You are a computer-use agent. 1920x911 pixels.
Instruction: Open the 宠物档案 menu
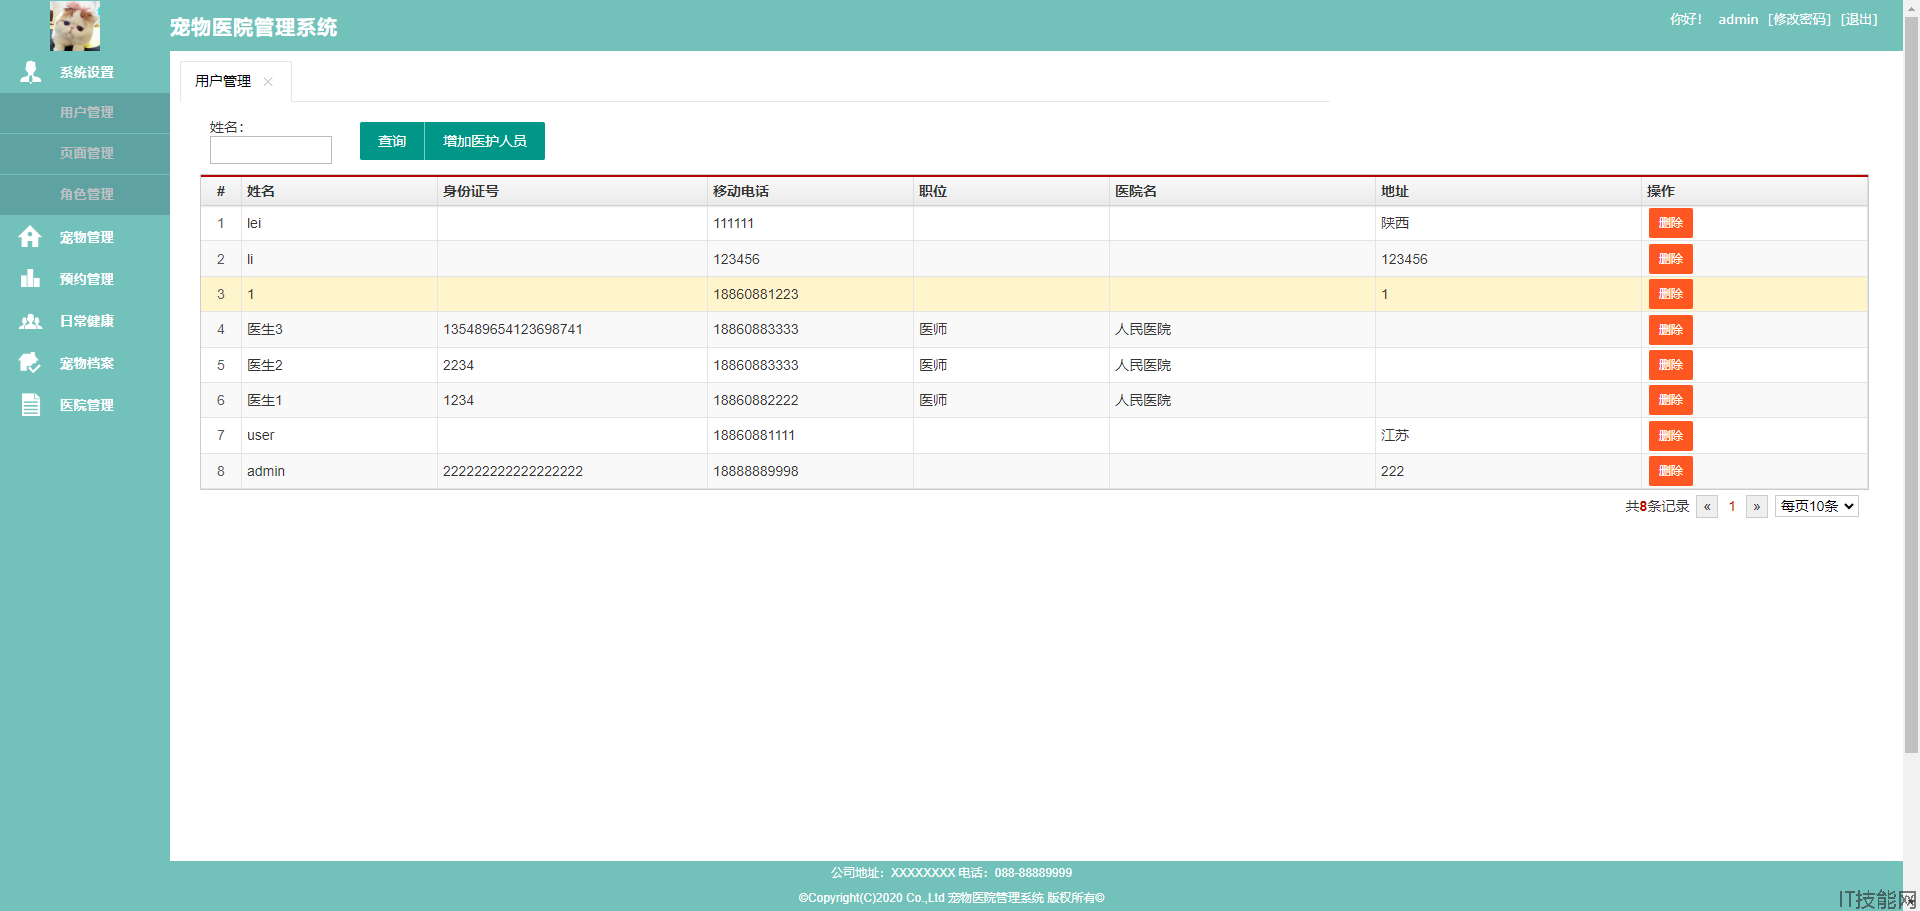pyautogui.click(x=85, y=363)
